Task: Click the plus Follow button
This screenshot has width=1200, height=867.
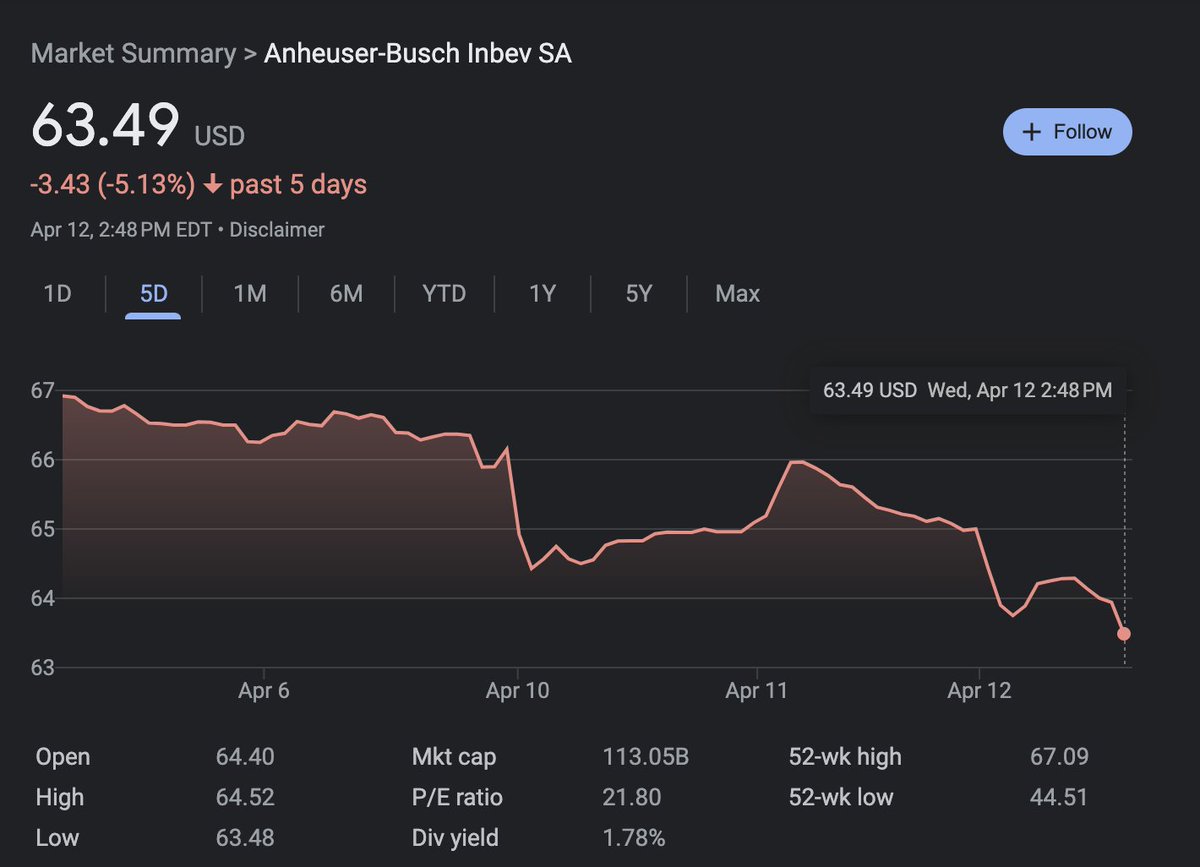Action: click(1067, 132)
